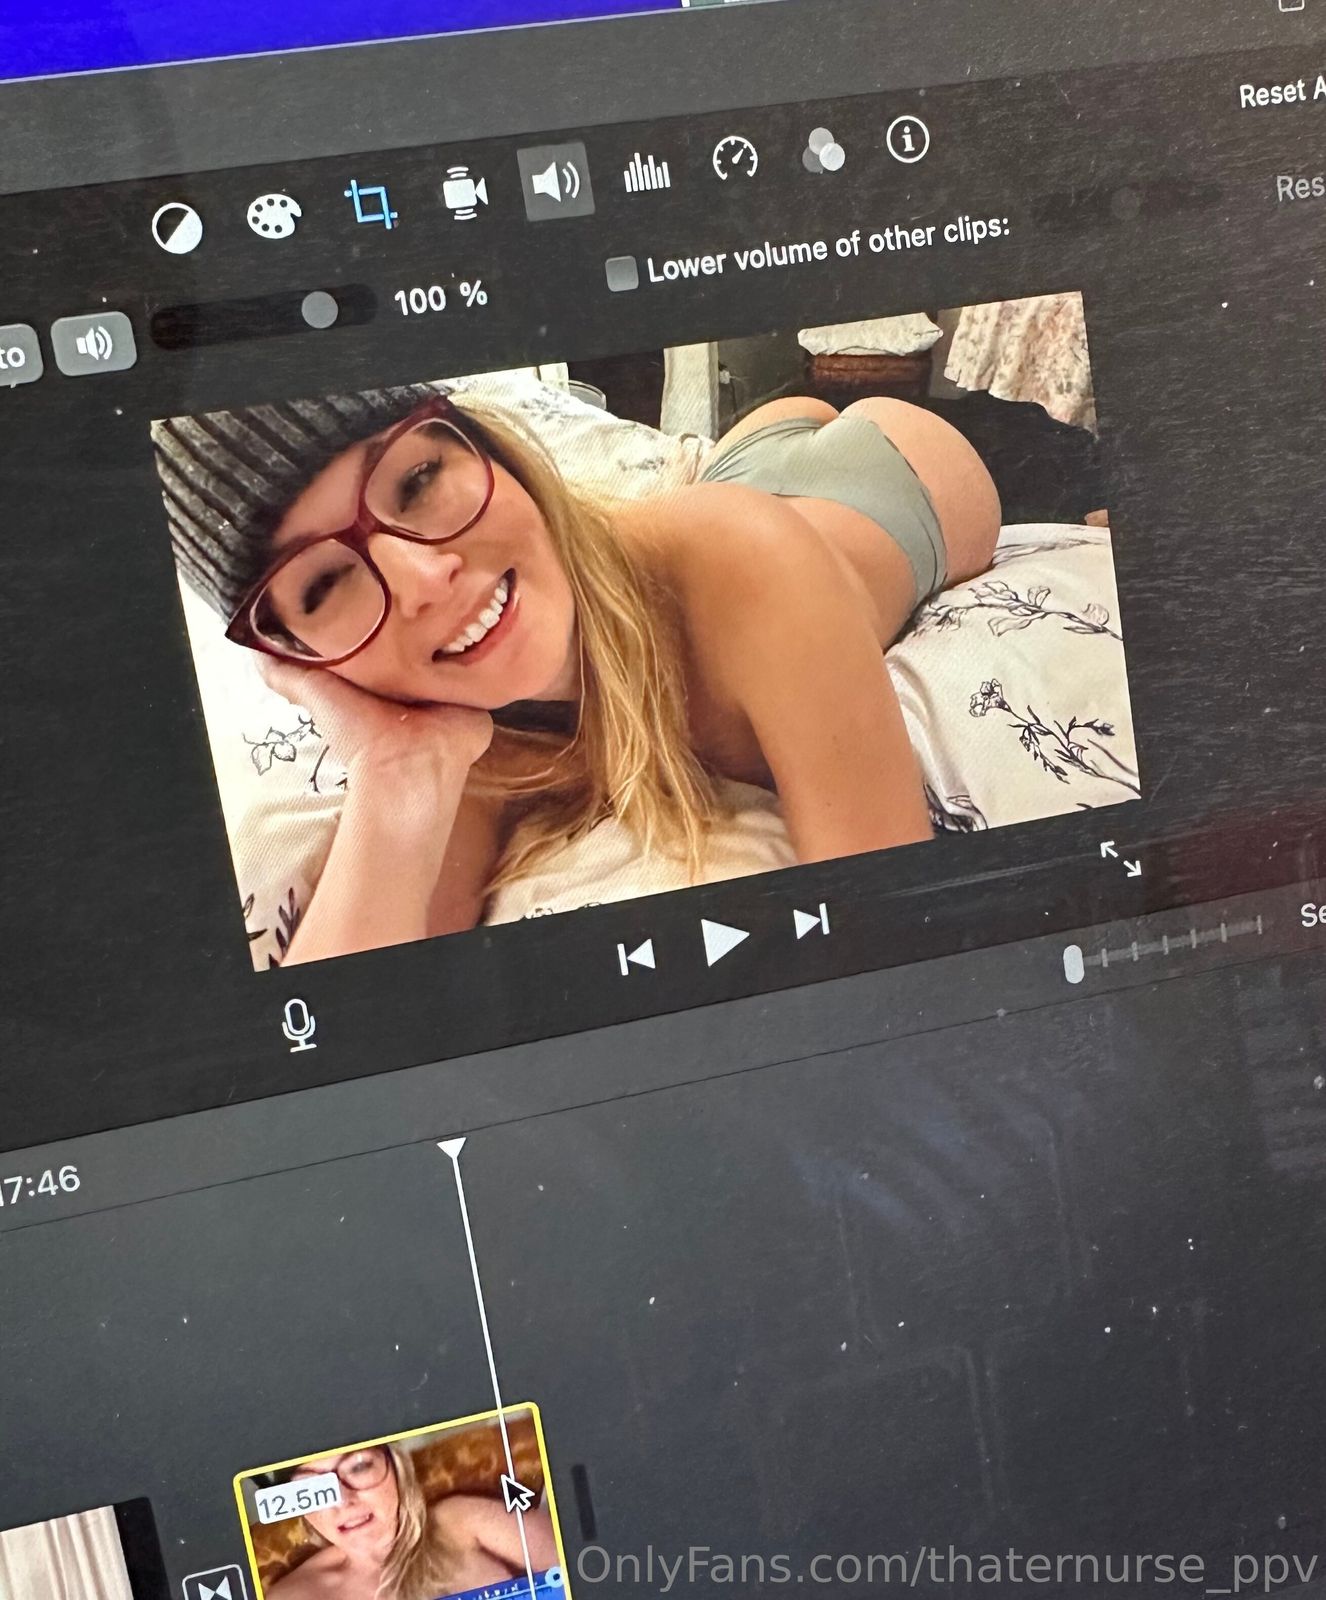Skip to the next clip
This screenshot has height=1600, width=1326.
(x=811, y=922)
